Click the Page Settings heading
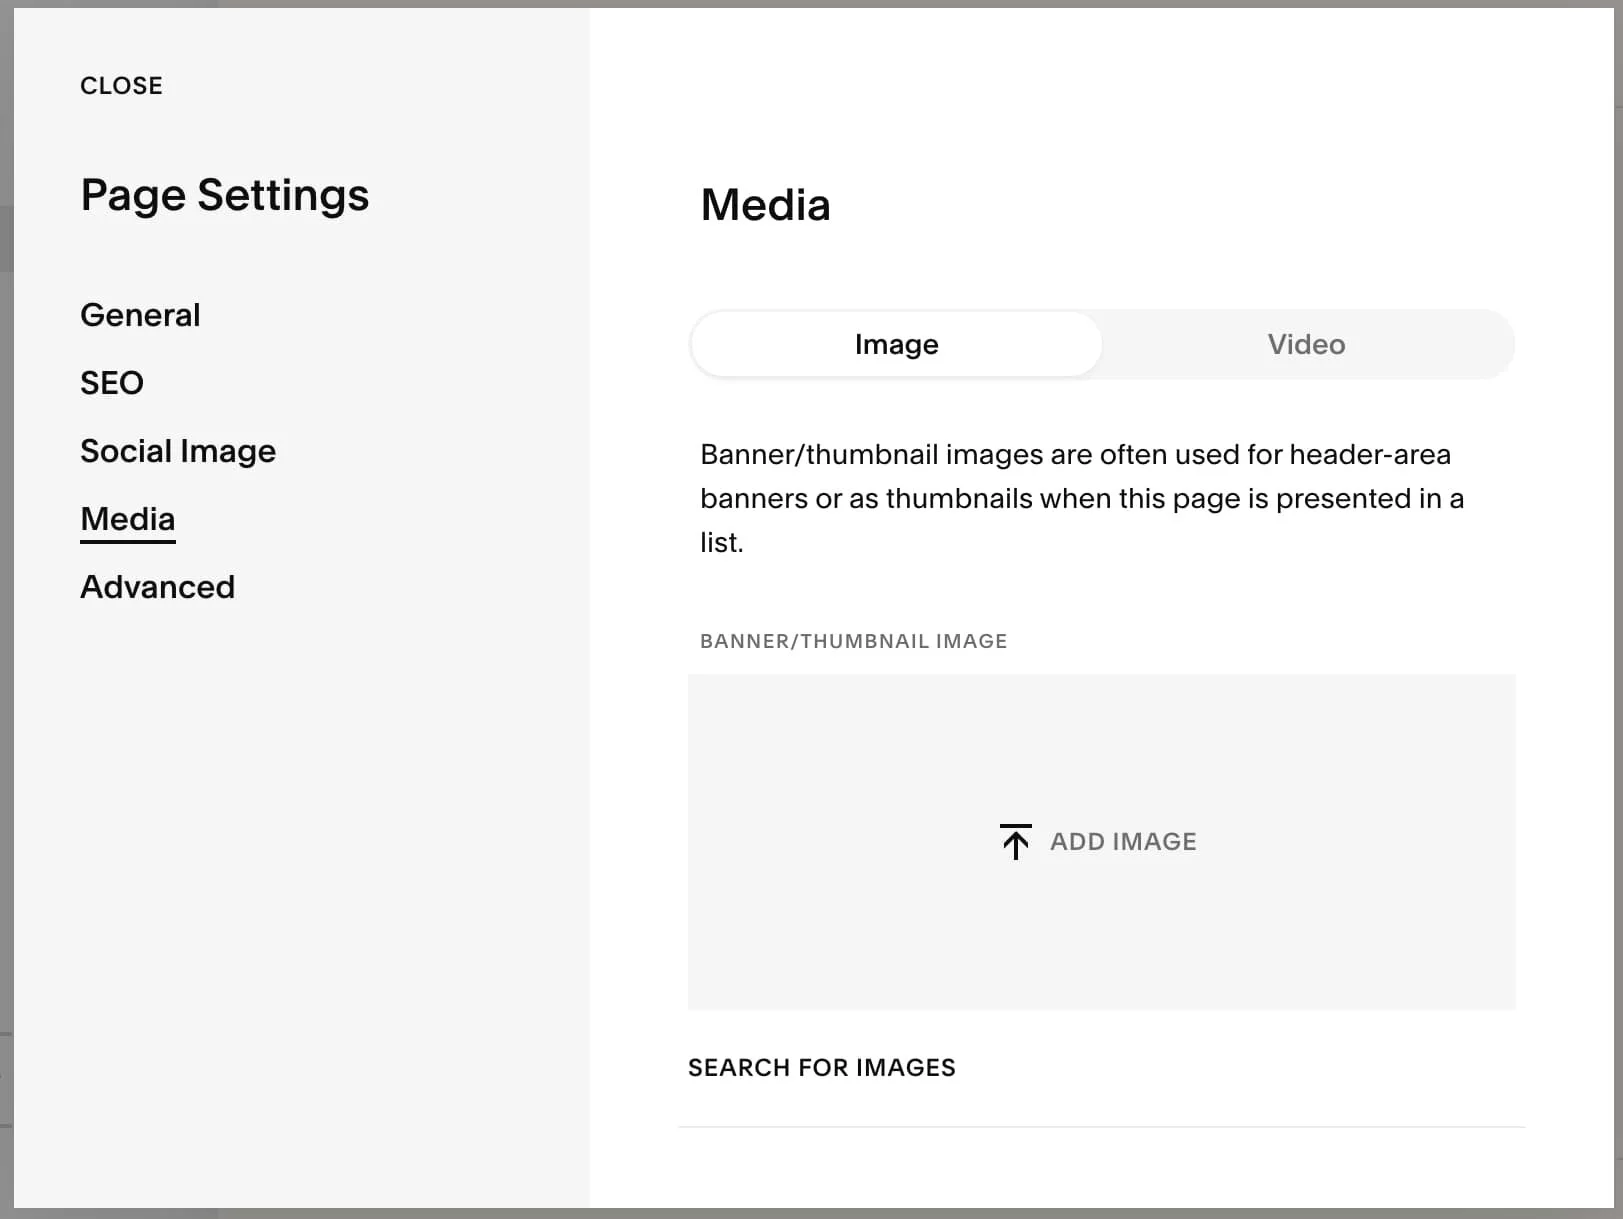Image resolution: width=1623 pixels, height=1219 pixels. pyautogui.click(x=224, y=195)
